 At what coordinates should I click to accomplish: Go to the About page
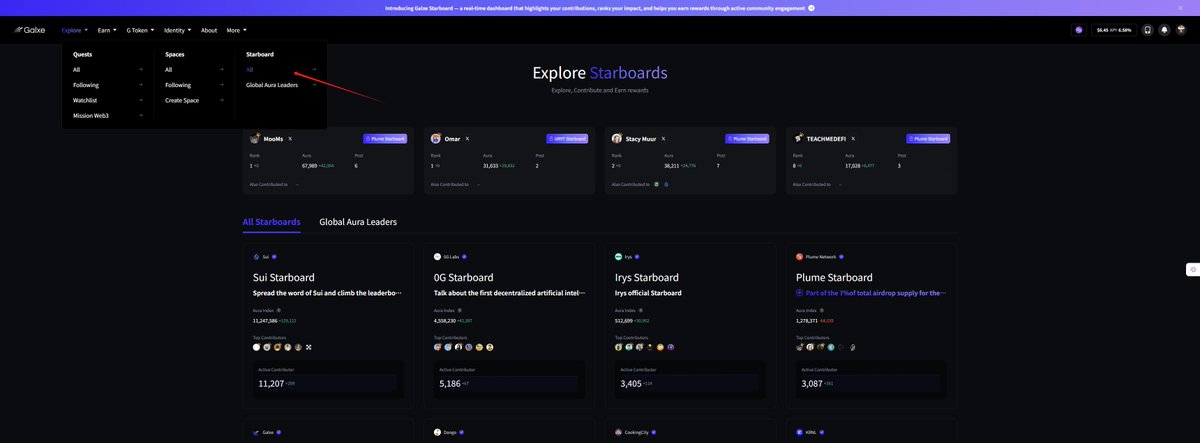pos(209,30)
